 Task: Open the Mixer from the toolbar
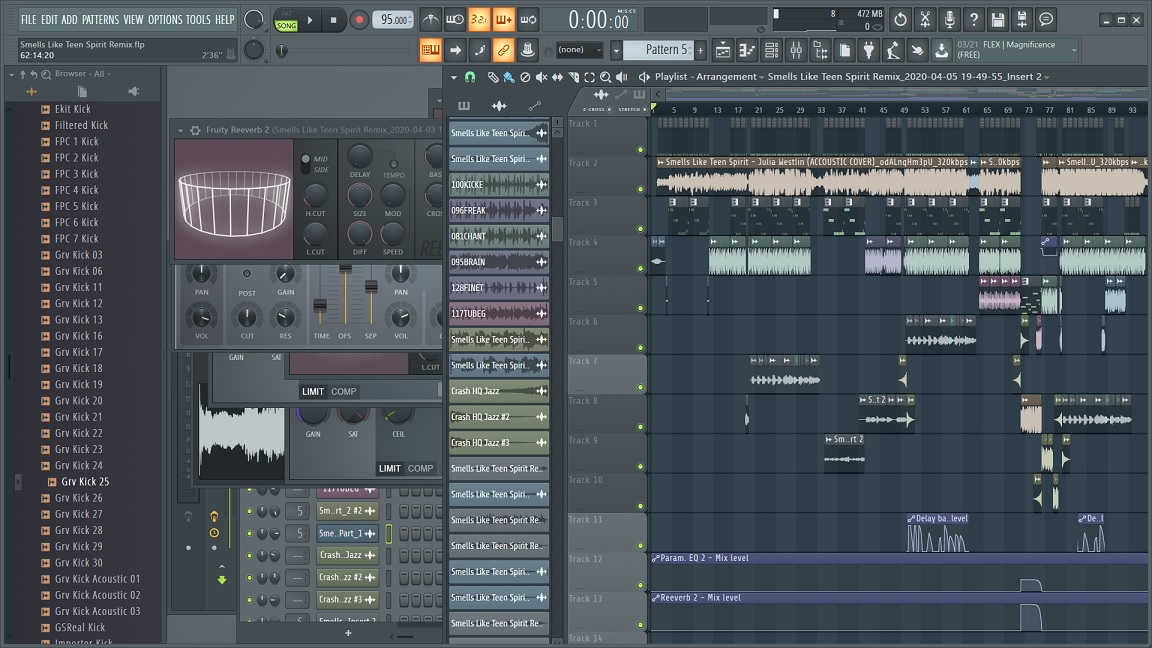[x=796, y=50]
